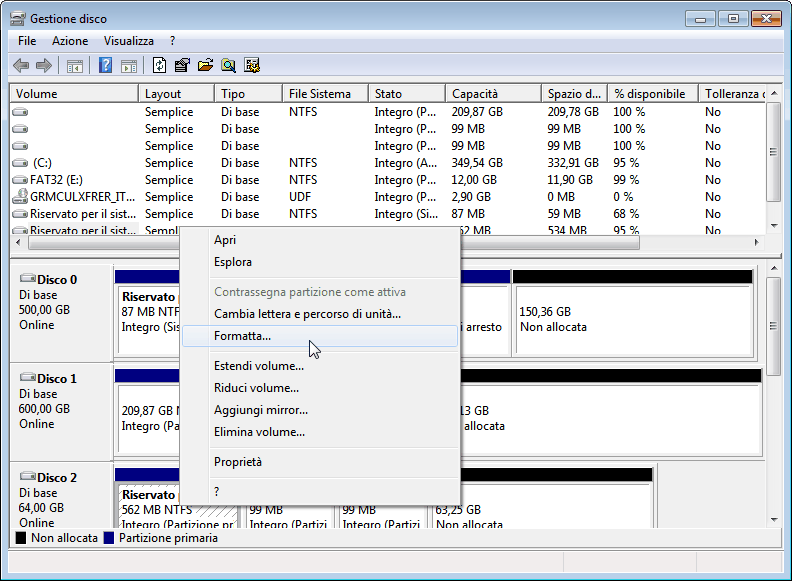Open the Properties toolbar icon
This screenshot has height=581, width=792.
pyautogui.click(x=182, y=66)
